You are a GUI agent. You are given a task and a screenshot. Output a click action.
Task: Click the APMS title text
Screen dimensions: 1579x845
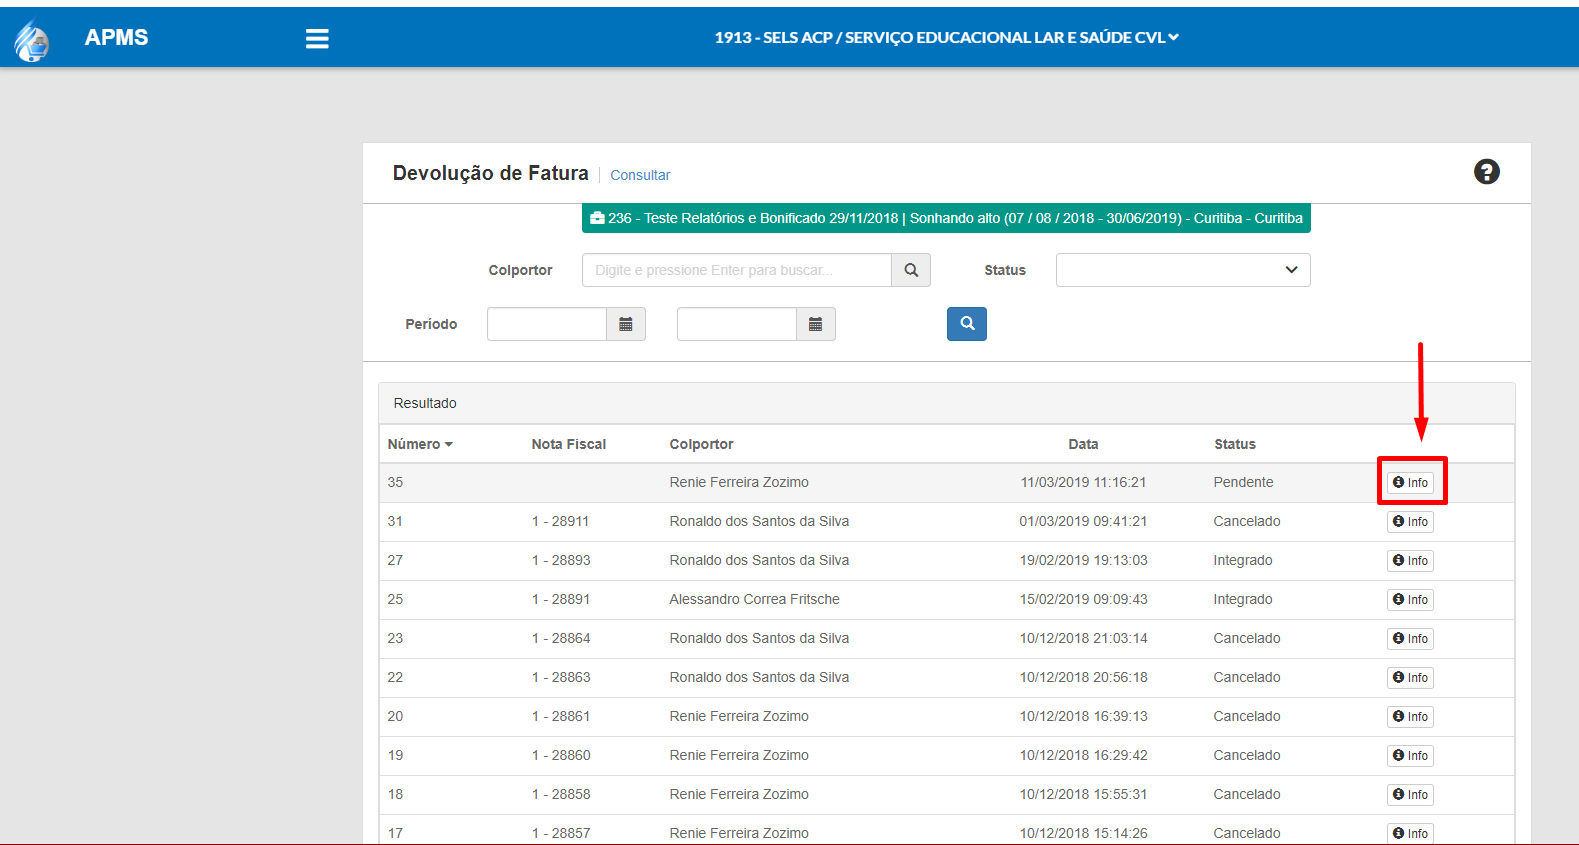coord(116,37)
